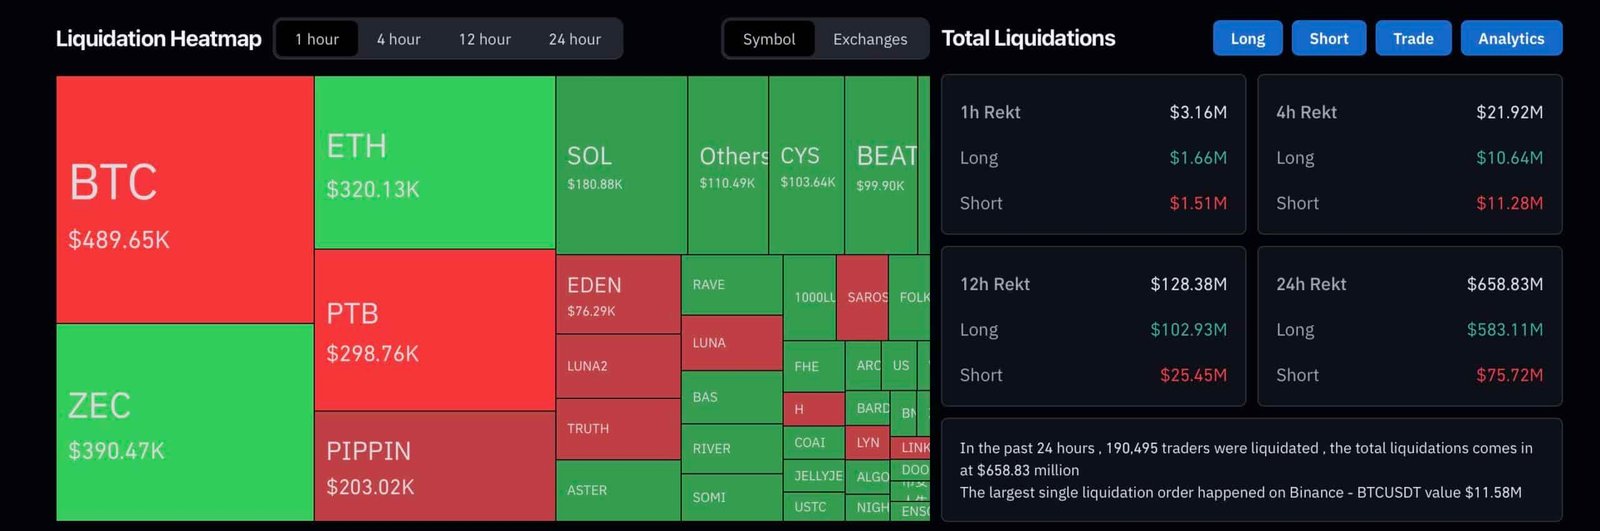Switch to the 4 hour timeframe
The height and width of the screenshot is (531, 1600).
[x=398, y=39]
